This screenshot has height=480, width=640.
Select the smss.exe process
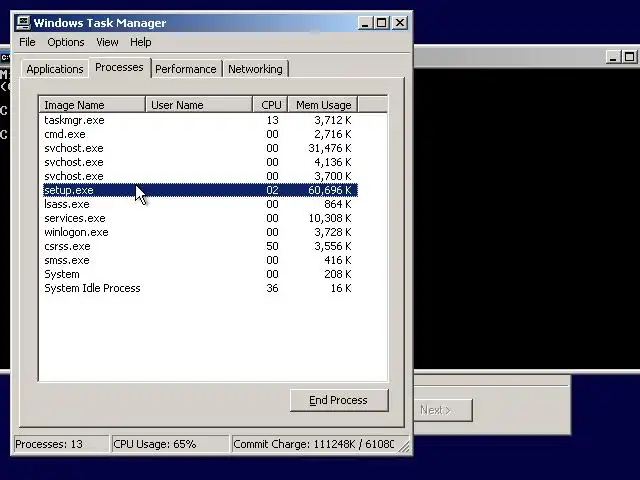[200, 260]
